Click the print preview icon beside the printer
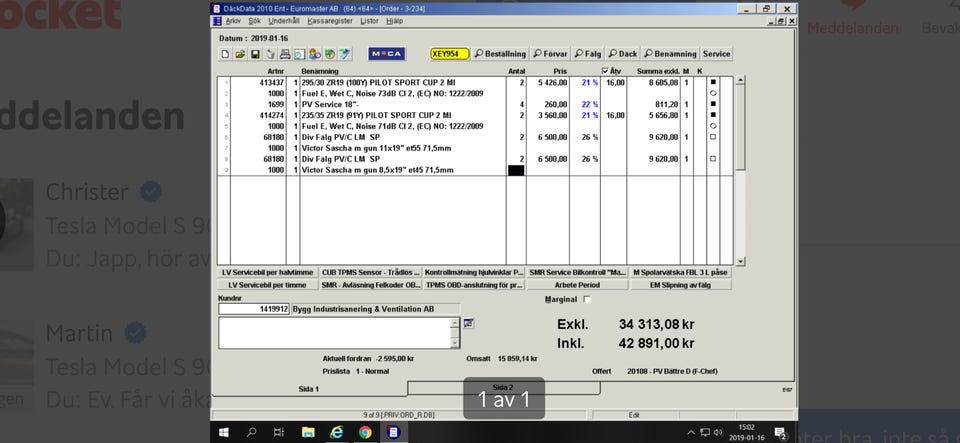The height and width of the screenshot is (443, 960). click(x=300, y=54)
